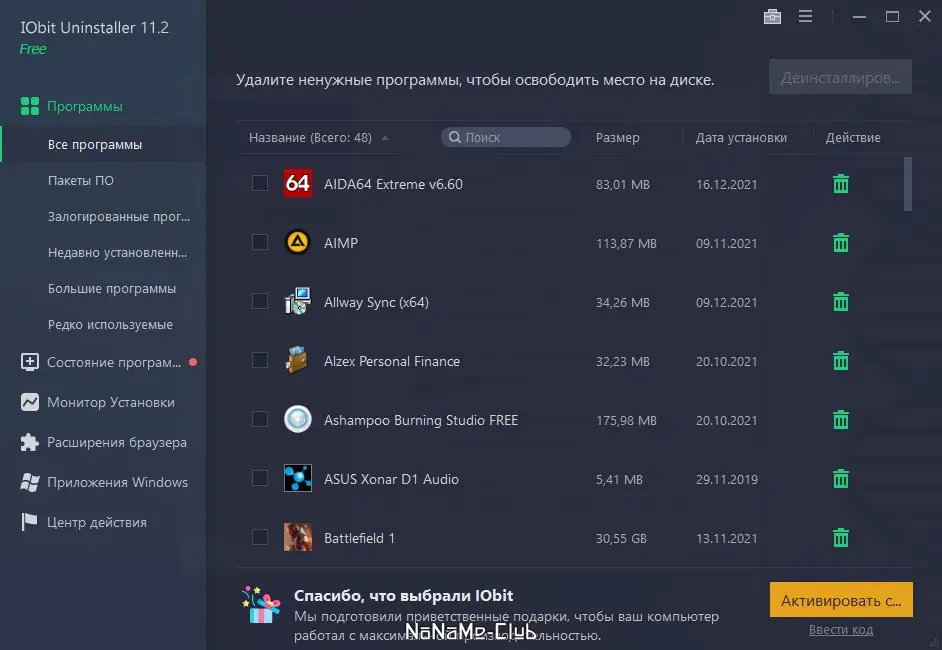This screenshot has height=650, width=942.
Task: Sort by Название column sort arrow
Action: click(384, 138)
